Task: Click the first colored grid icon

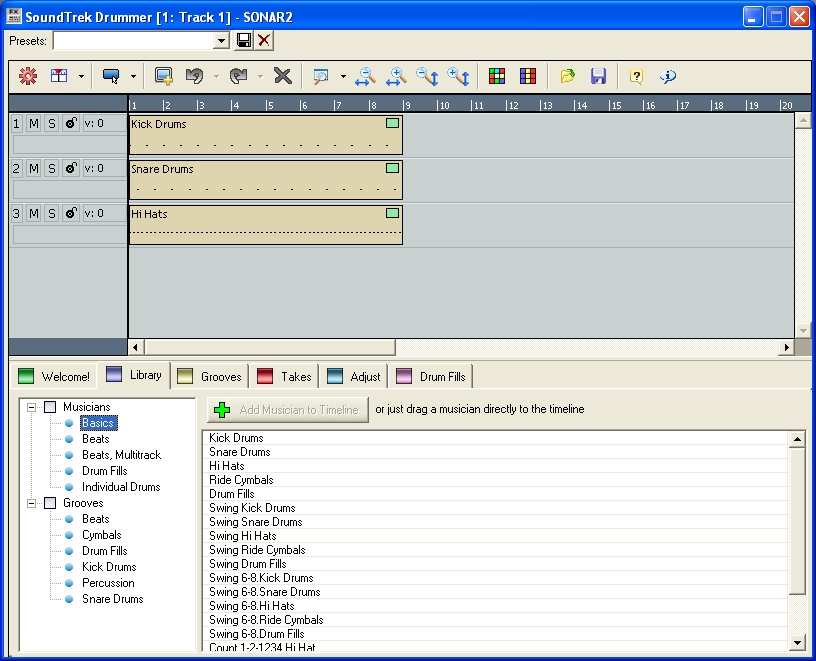Action: pyautogui.click(x=497, y=76)
